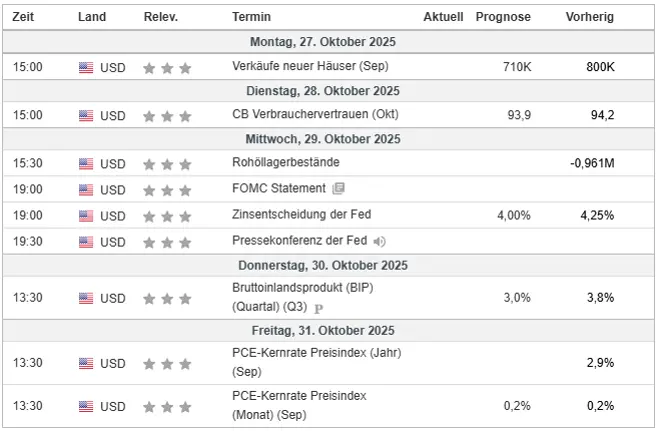The height and width of the screenshot is (431, 657).
Task: Click the Vorherig column header
Action: [590, 17]
